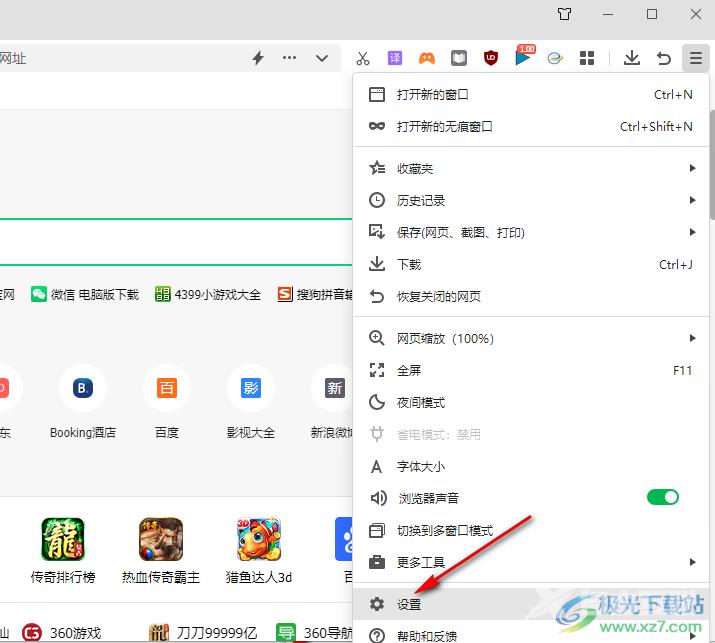
Task: Open the uBlock red shield extension icon
Action: 491,58
